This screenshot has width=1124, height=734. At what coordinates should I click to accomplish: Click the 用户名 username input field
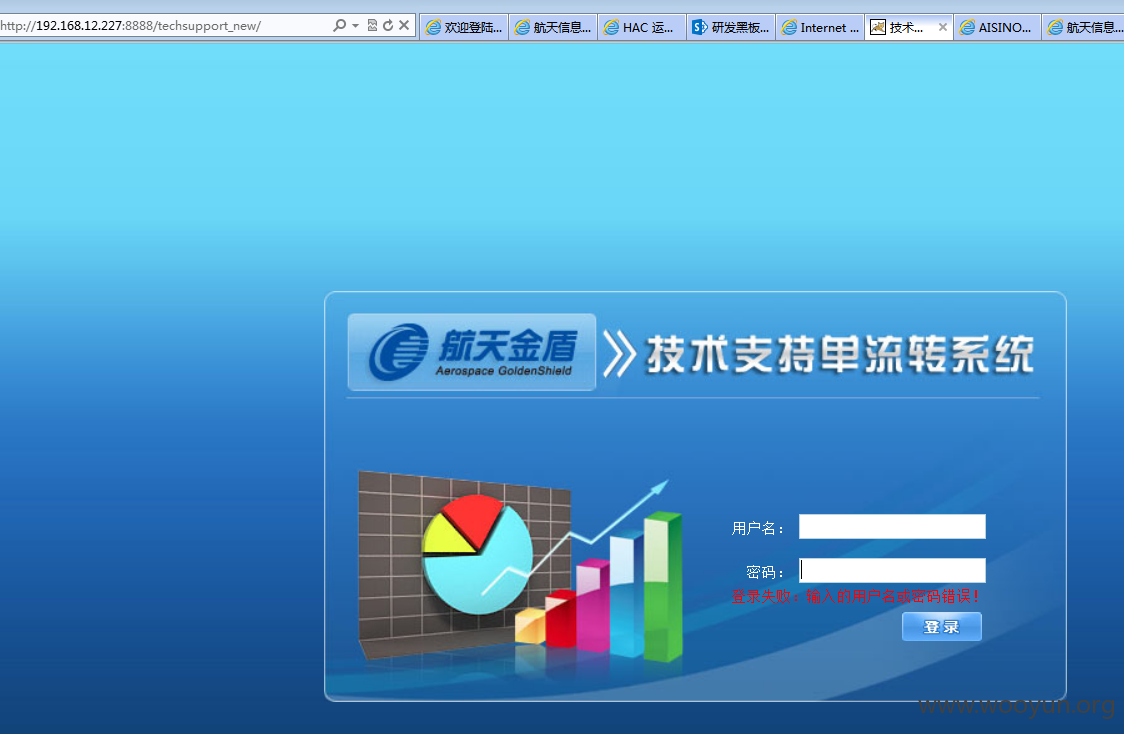(892, 527)
